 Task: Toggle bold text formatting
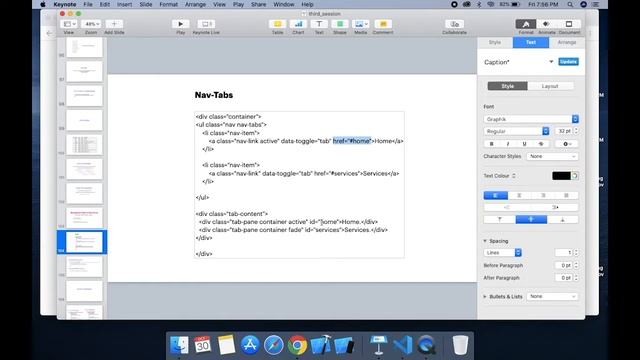[x=491, y=144]
